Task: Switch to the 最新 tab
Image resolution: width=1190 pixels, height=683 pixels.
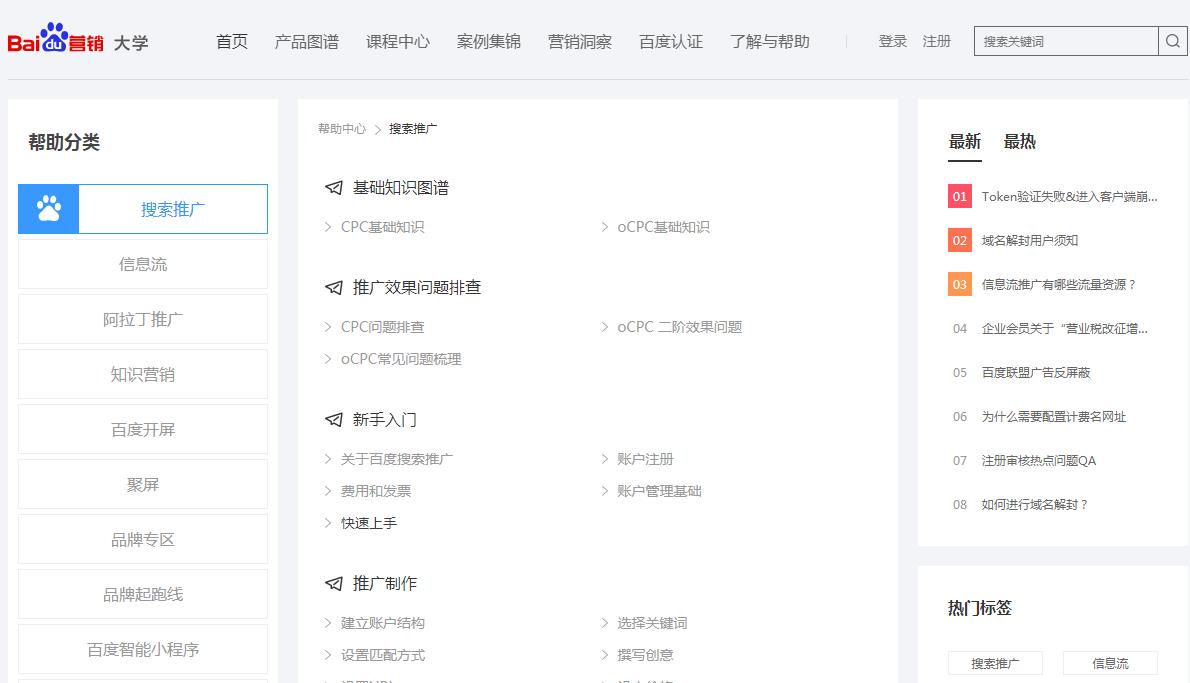Action: coord(965,142)
